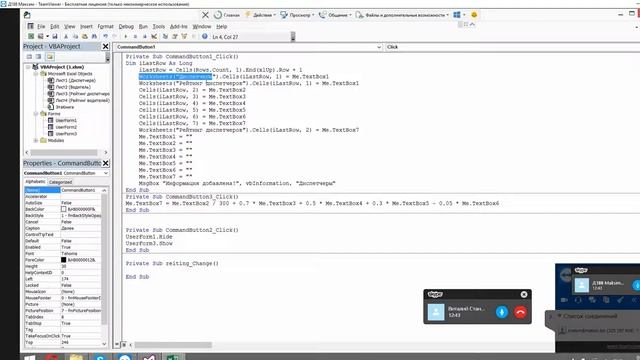Click the Windows Start button on taskbar
Viewport: 640px width, 360px height.
(x=29, y=357)
